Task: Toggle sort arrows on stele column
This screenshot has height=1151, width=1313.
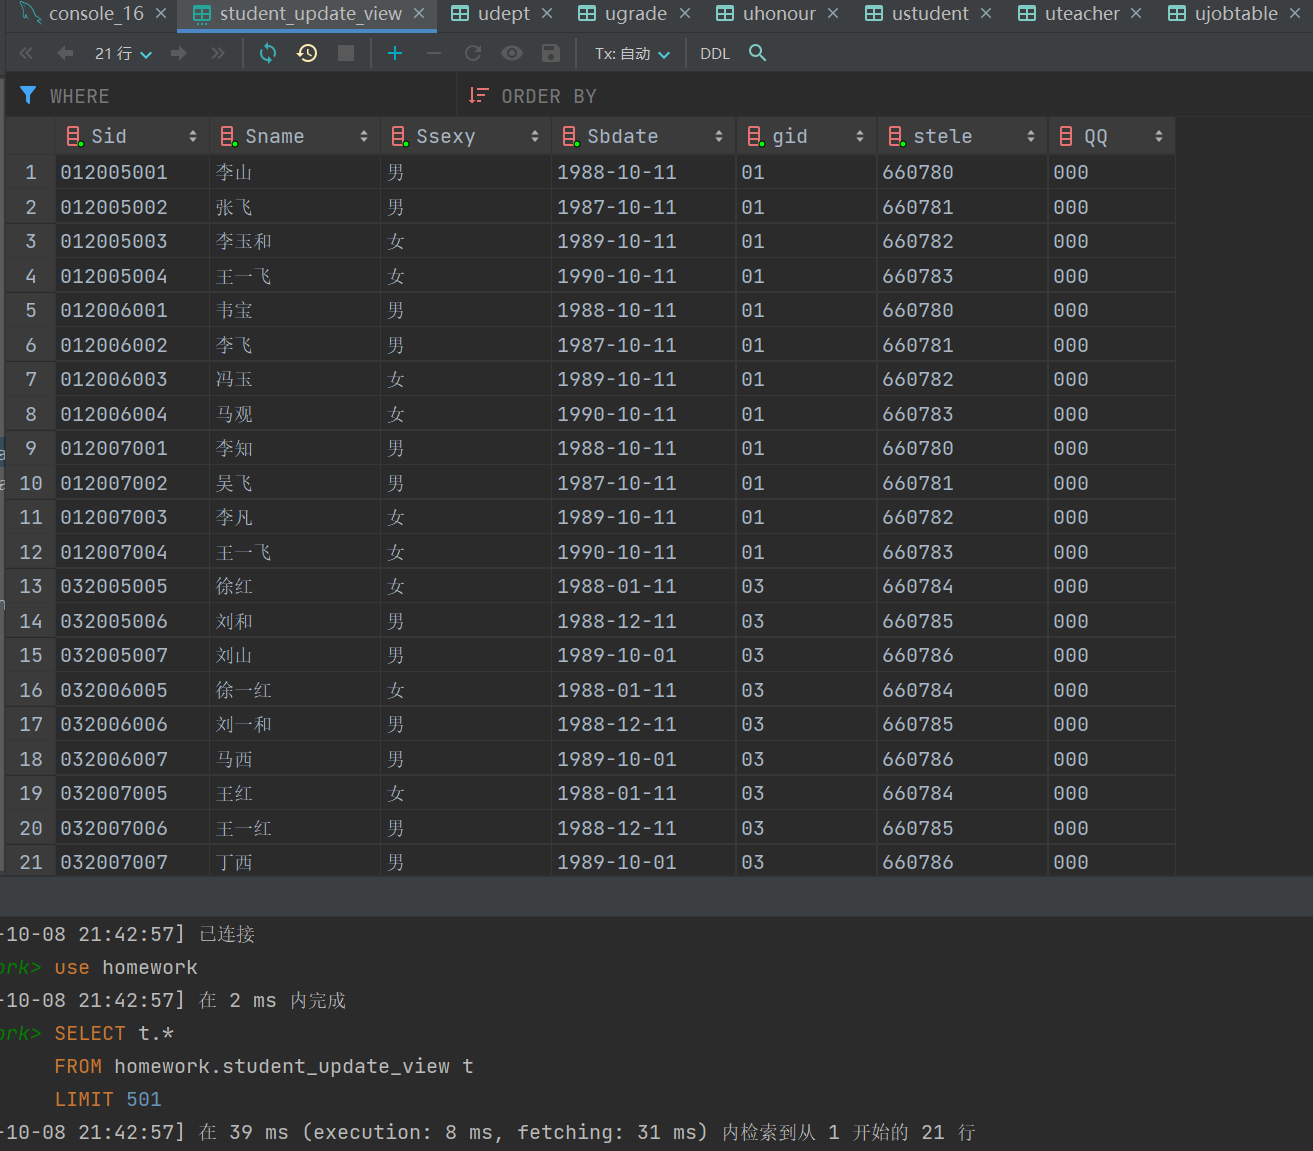Action: pyautogui.click(x=1031, y=136)
